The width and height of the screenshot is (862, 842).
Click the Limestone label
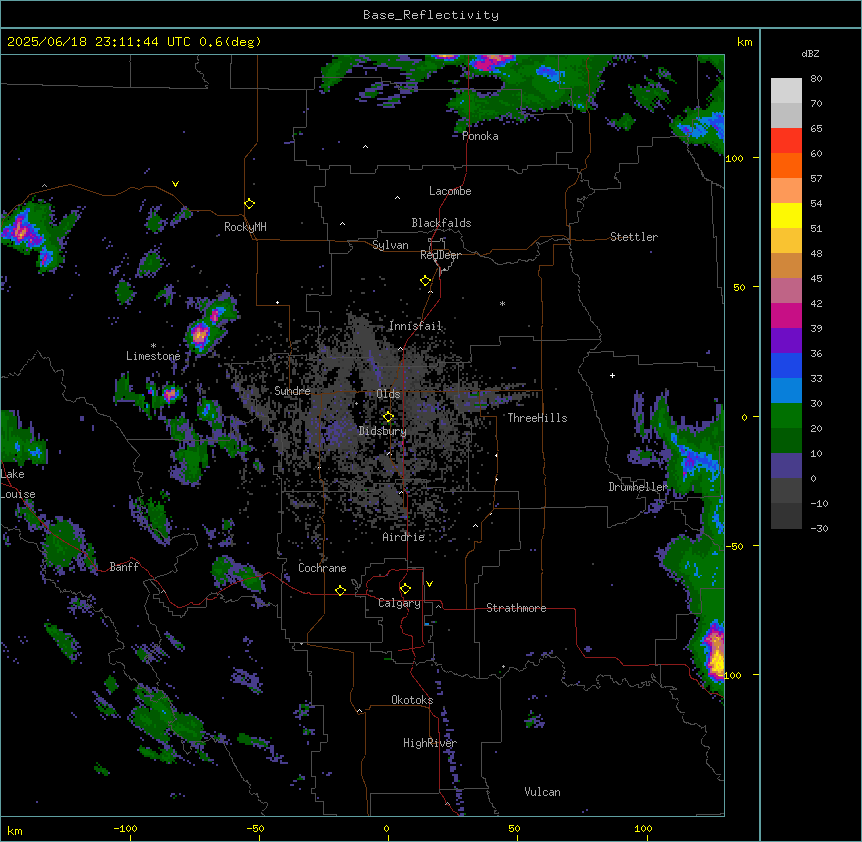click(x=153, y=356)
